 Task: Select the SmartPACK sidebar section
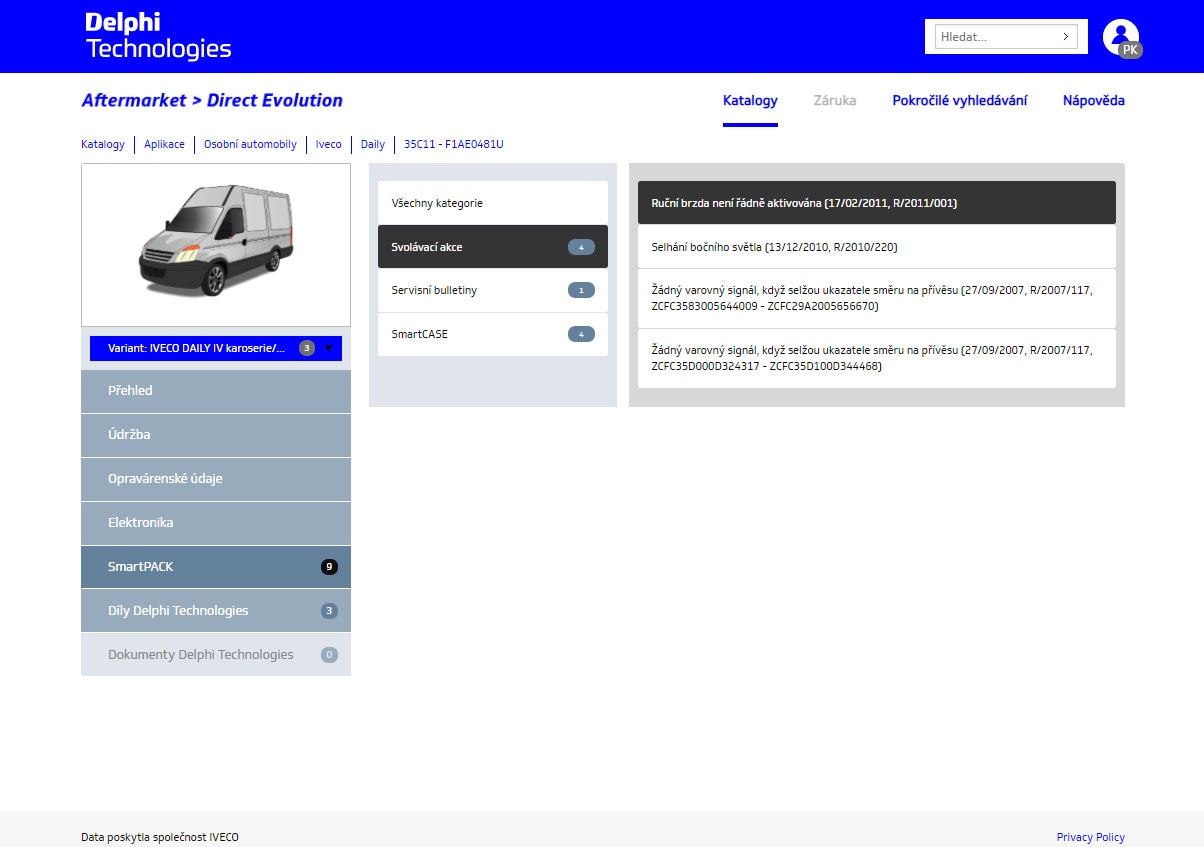[216, 567]
